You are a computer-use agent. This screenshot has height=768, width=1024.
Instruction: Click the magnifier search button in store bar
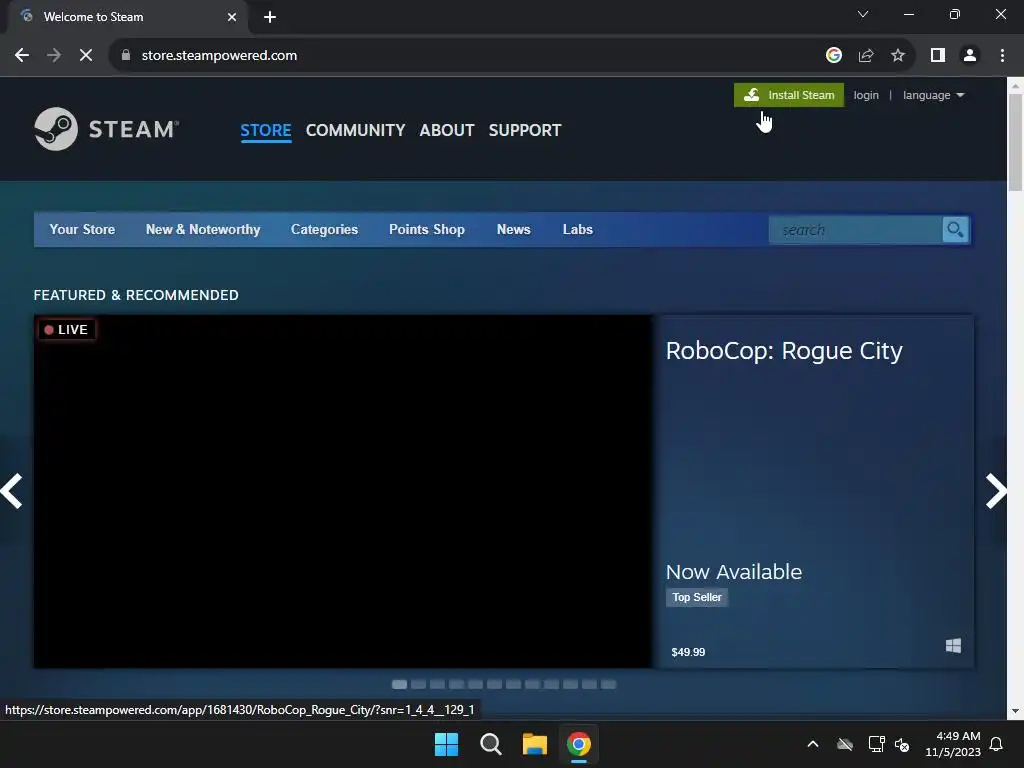point(955,230)
